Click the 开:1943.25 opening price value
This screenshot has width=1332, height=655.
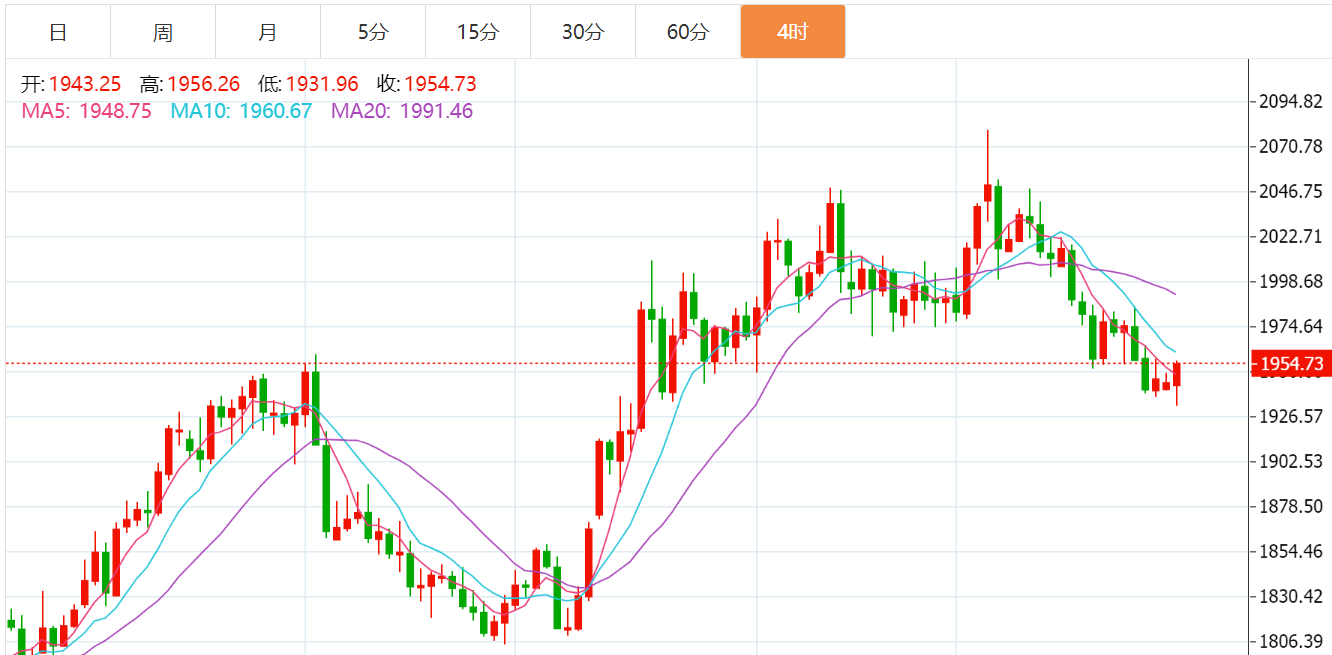71,84
